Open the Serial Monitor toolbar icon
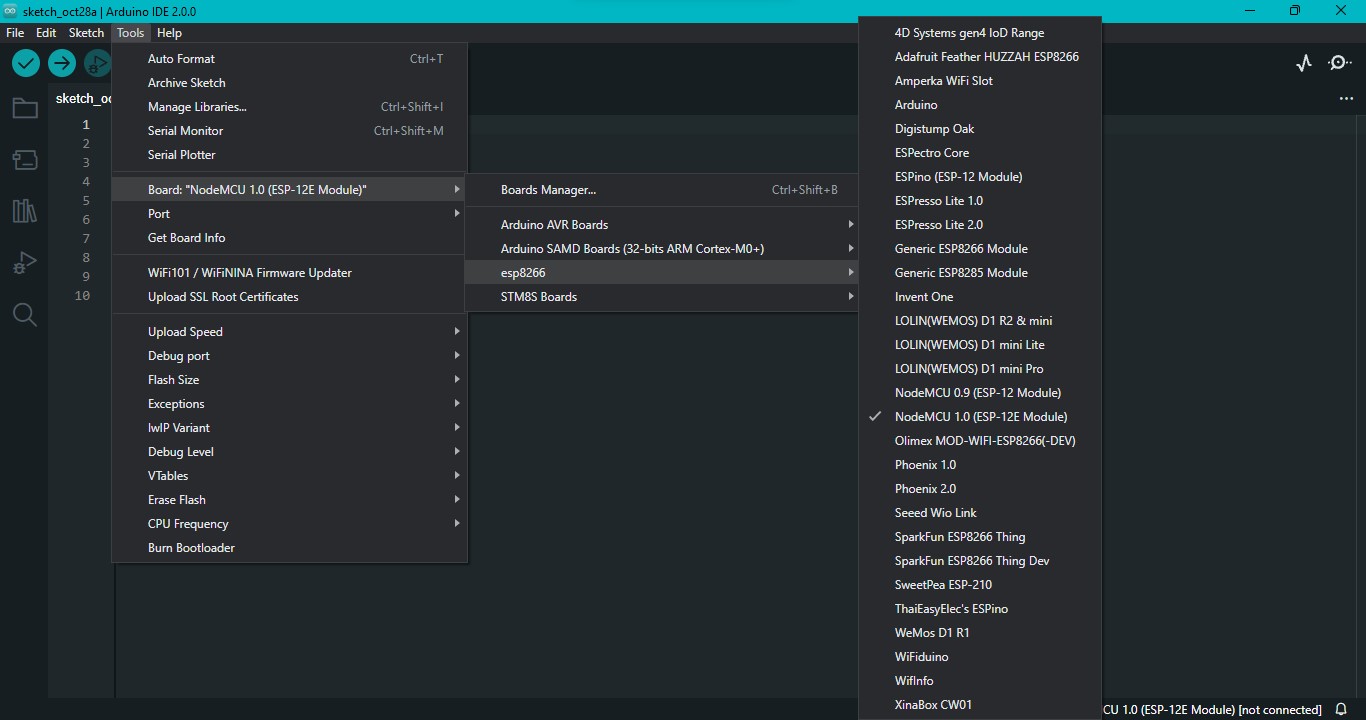The image size is (1366, 720). (x=1340, y=63)
